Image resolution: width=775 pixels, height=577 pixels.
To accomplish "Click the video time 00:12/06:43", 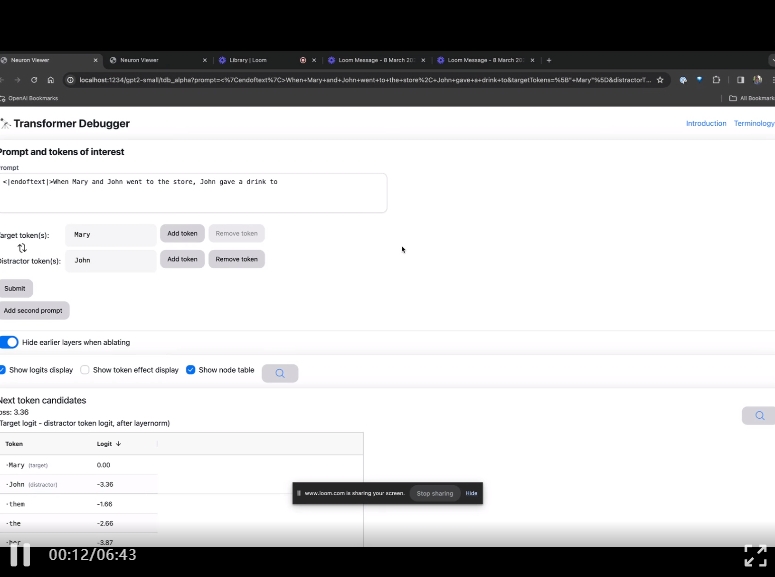I will point(92,555).
